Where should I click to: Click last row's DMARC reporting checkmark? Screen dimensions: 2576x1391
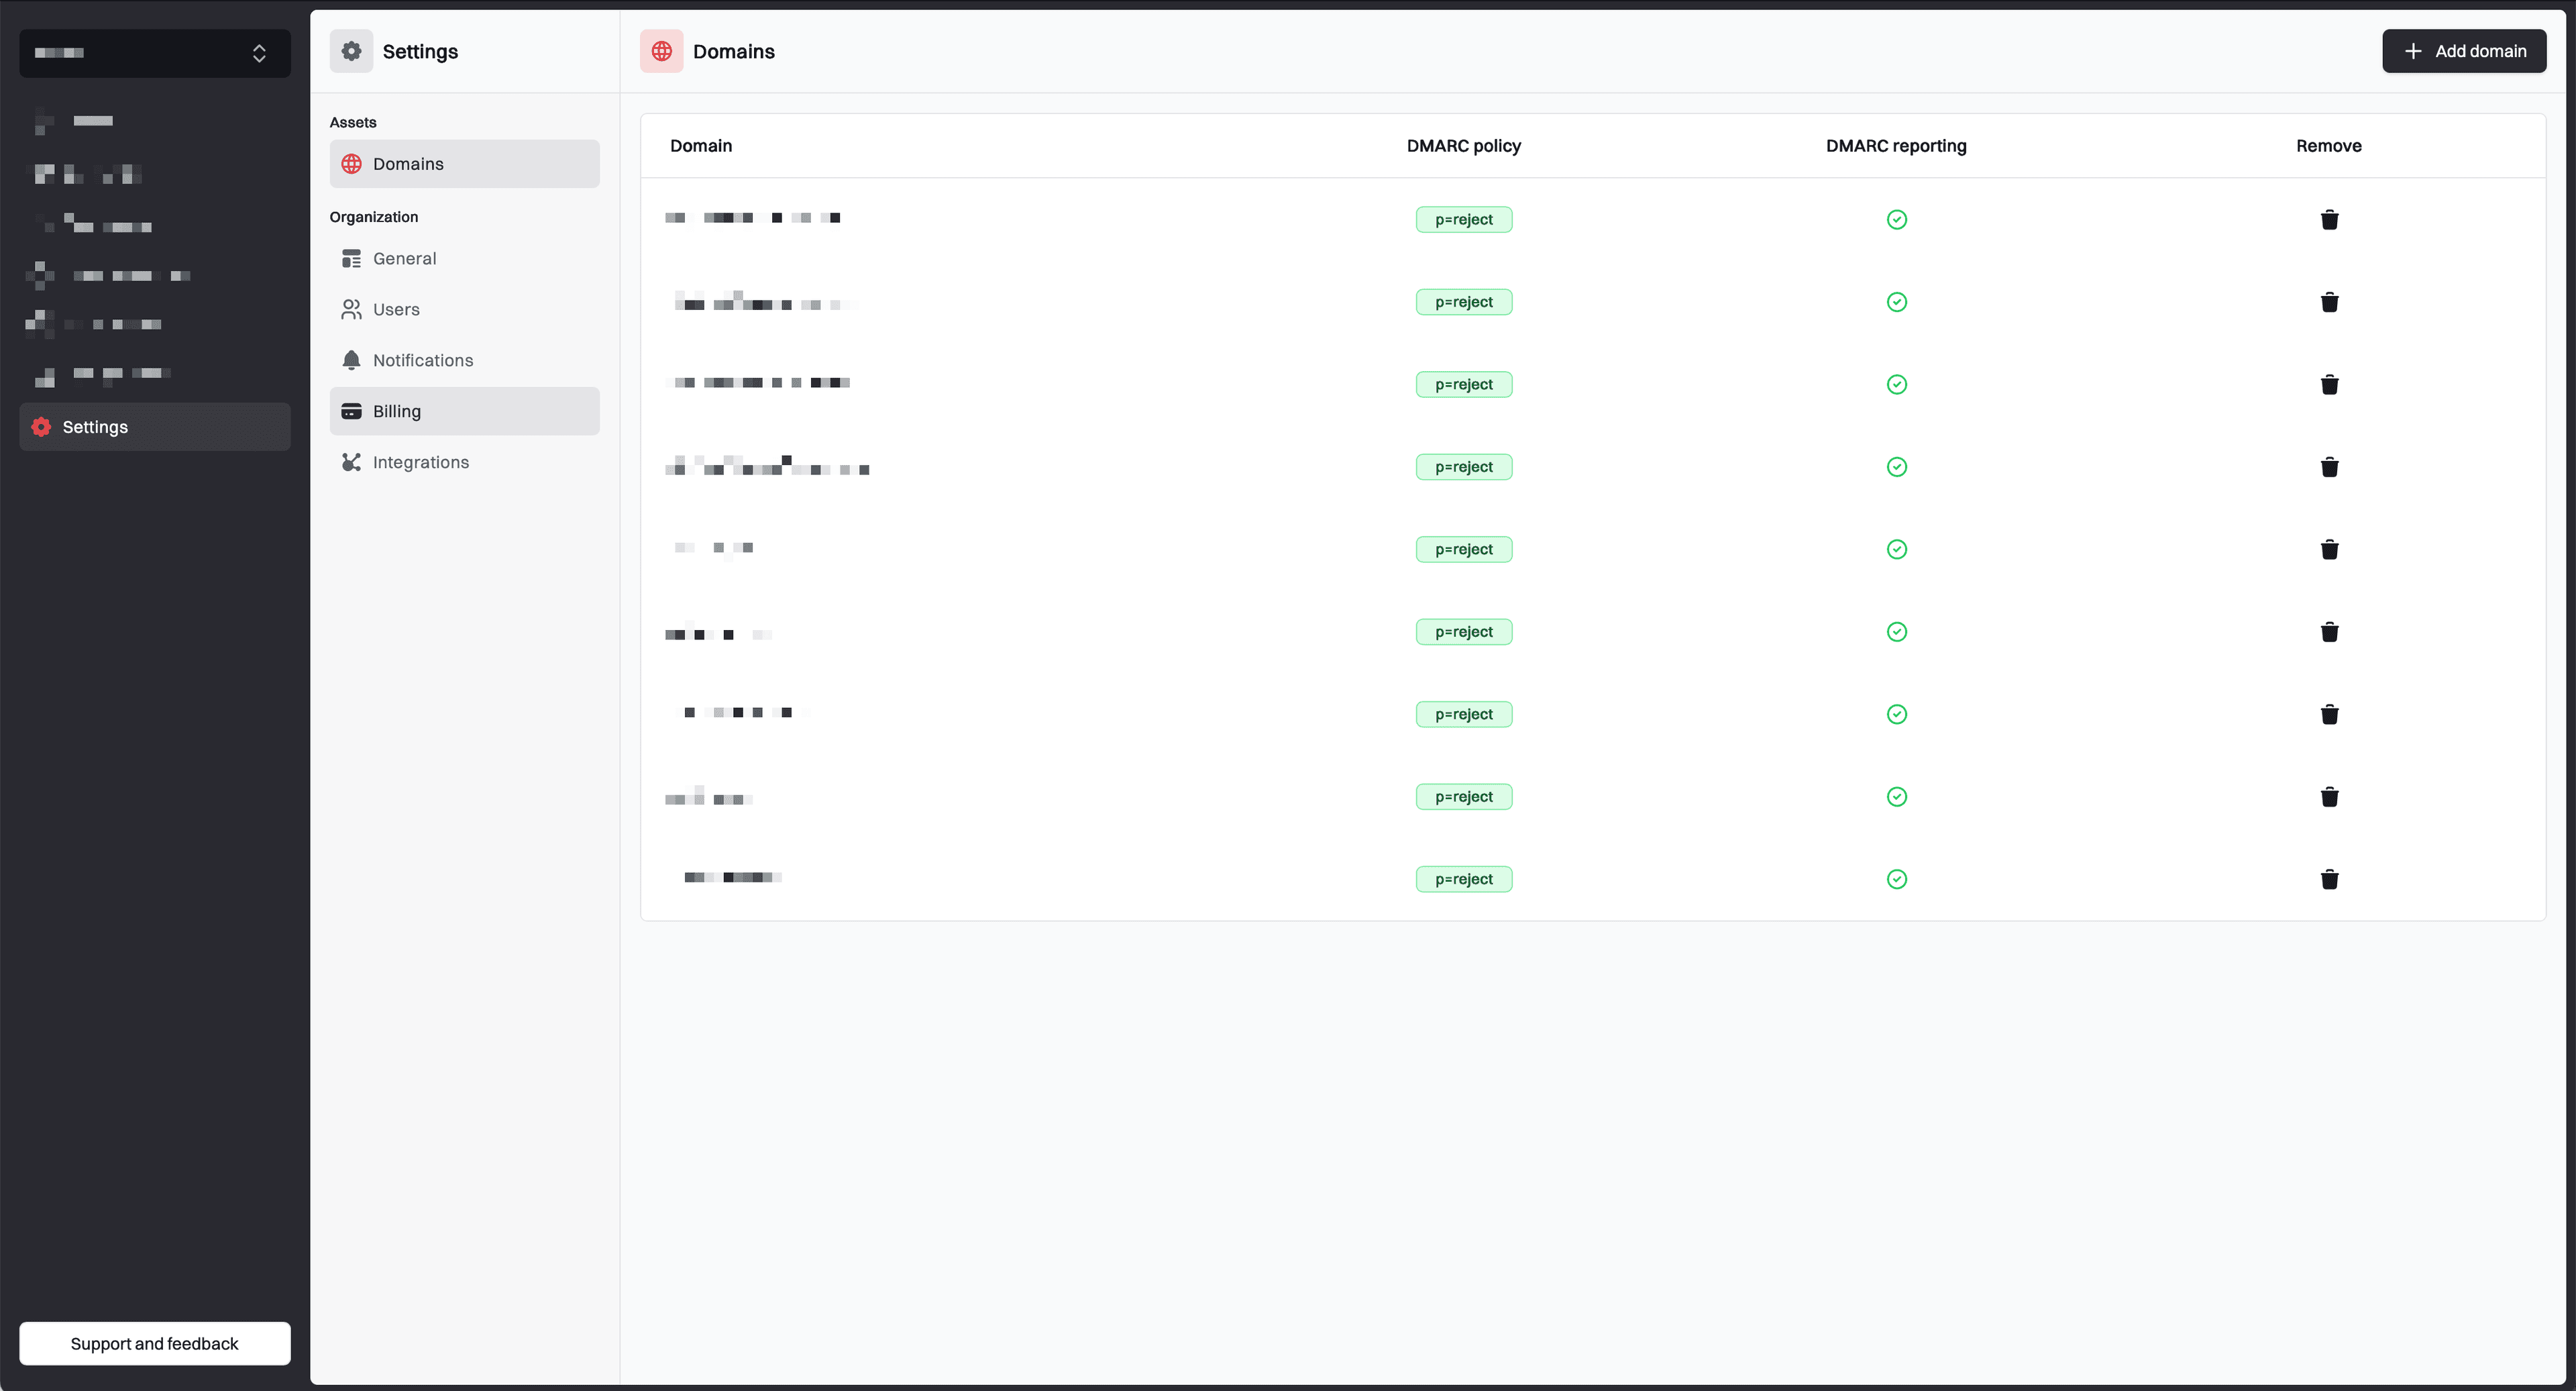1896,879
